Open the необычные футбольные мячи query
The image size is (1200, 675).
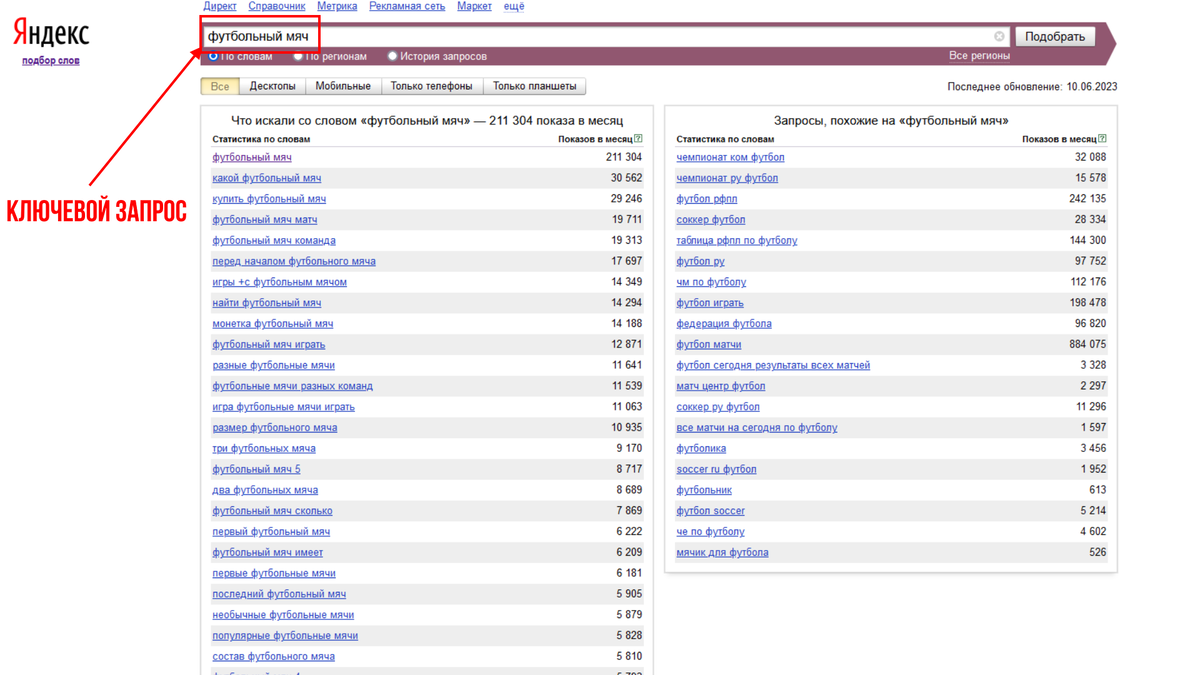click(x=283, y=615)
